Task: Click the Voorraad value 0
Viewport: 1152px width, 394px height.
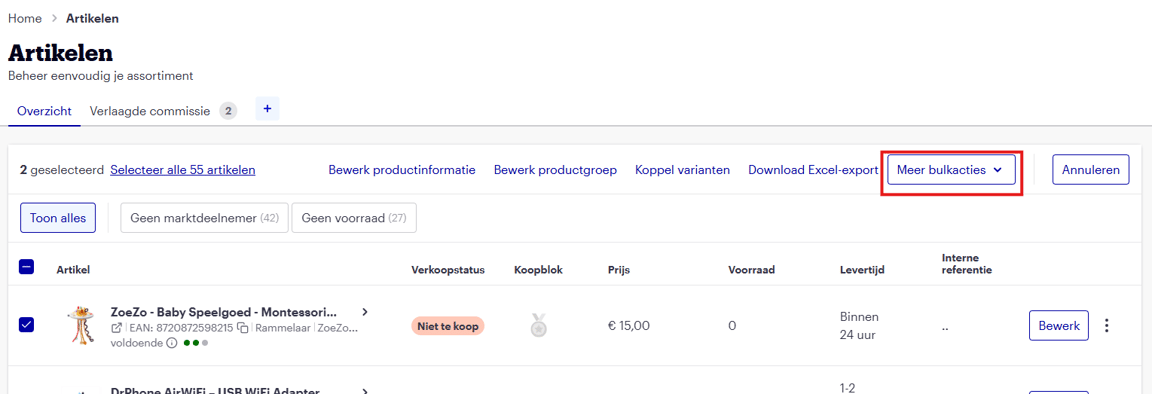Action: click(732, 326)
